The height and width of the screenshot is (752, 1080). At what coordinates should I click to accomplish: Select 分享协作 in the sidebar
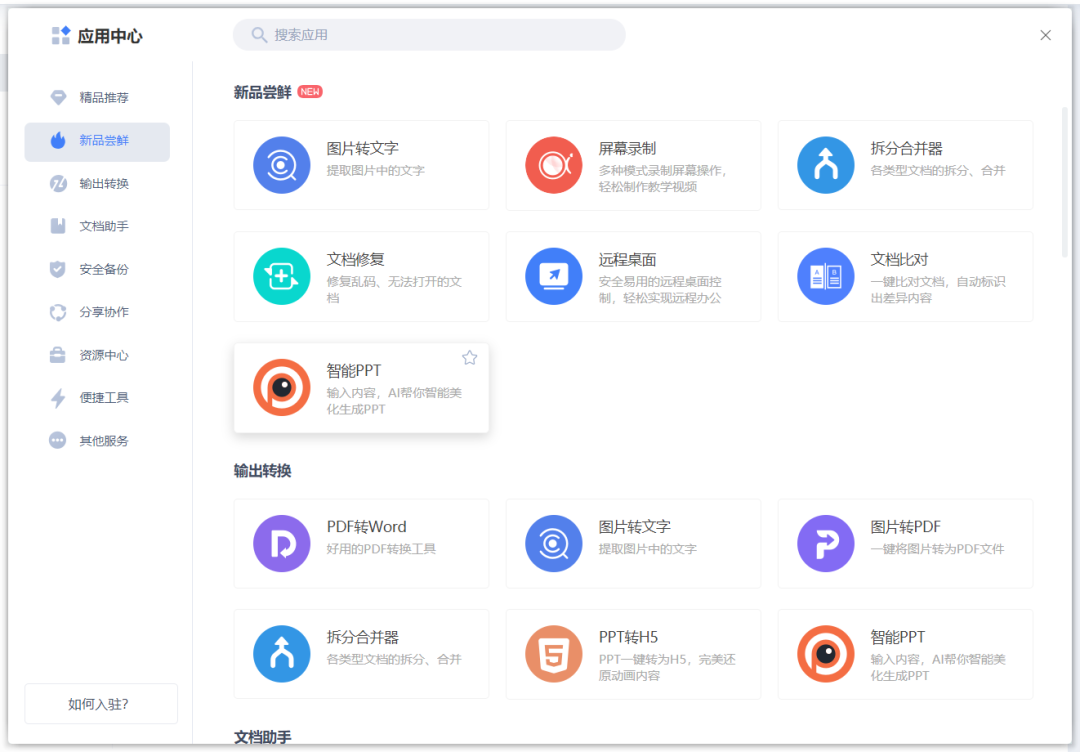[97, 312]
